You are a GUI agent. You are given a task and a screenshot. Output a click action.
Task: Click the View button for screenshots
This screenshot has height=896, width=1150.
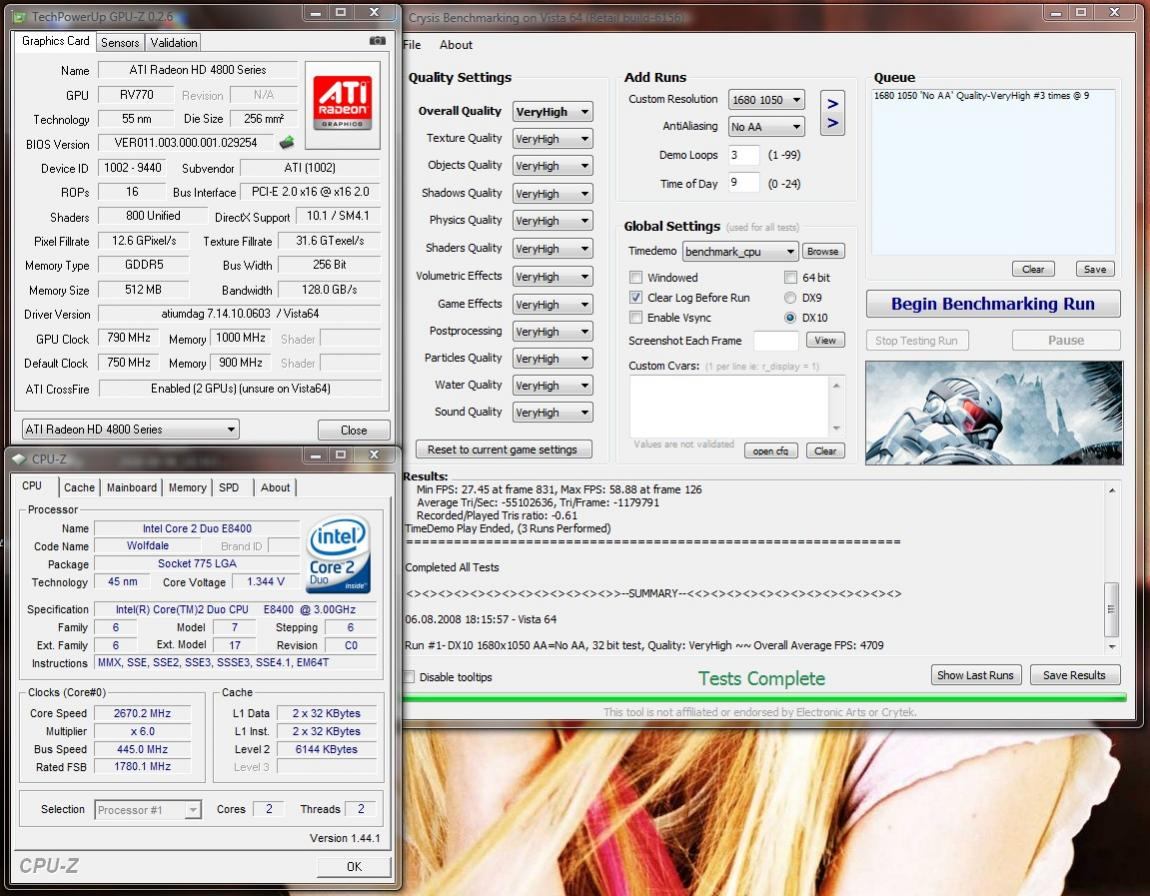(825, 340)
